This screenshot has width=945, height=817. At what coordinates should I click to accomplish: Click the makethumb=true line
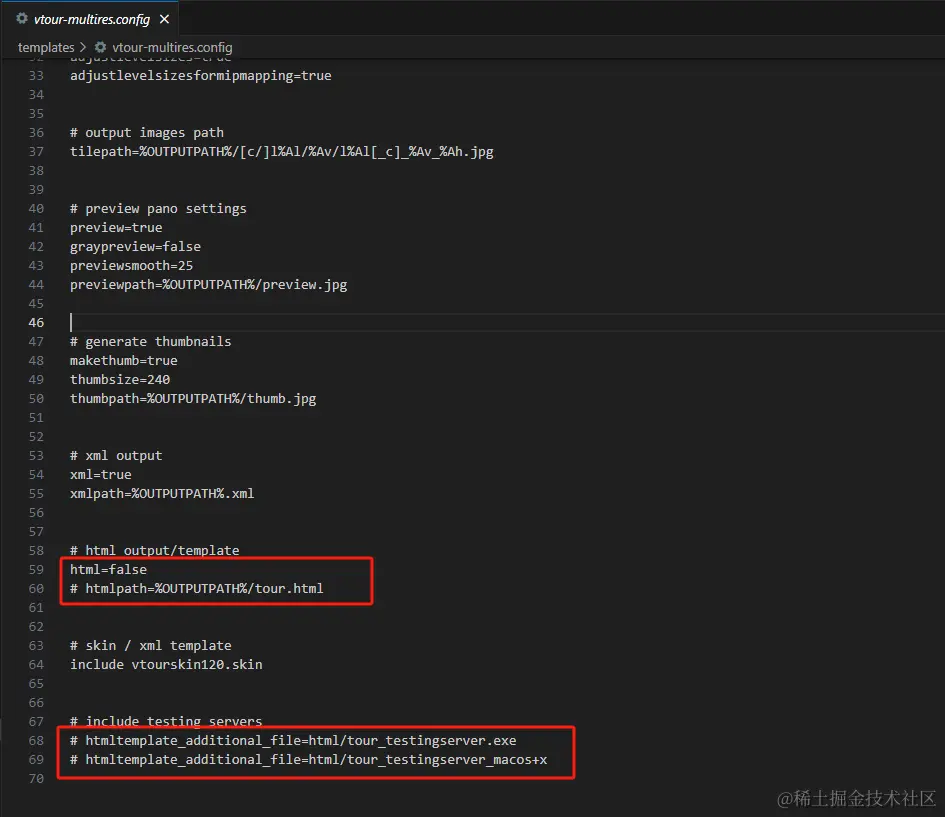pos(124,360)
